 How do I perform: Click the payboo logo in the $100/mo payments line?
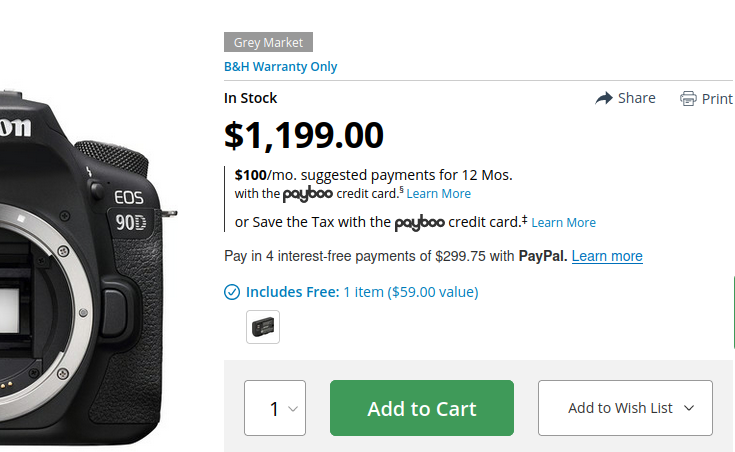click(x=314, y=194)
